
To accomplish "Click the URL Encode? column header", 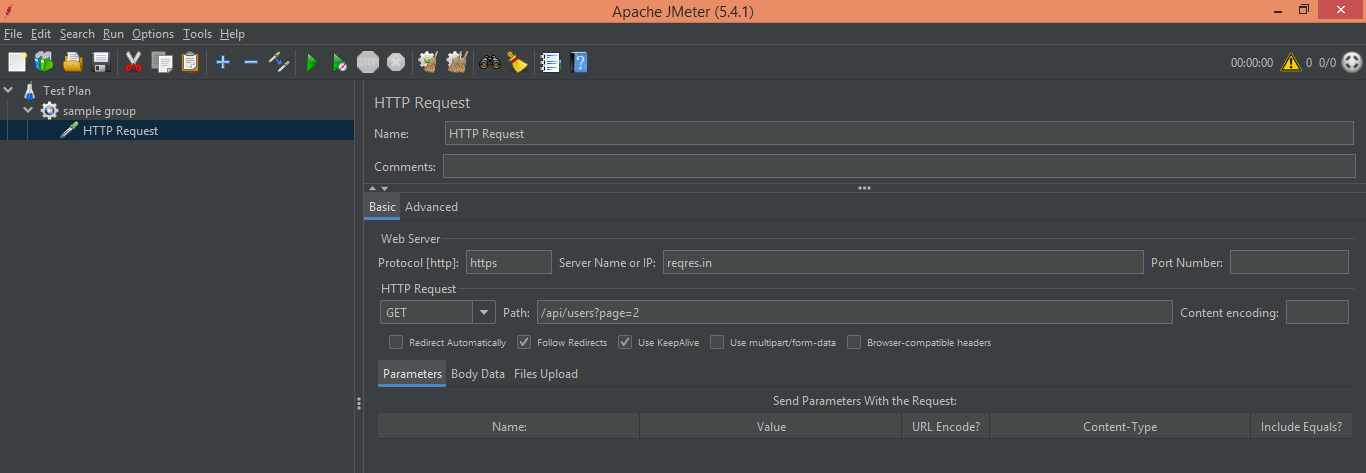I will click(x=946, y=426).
